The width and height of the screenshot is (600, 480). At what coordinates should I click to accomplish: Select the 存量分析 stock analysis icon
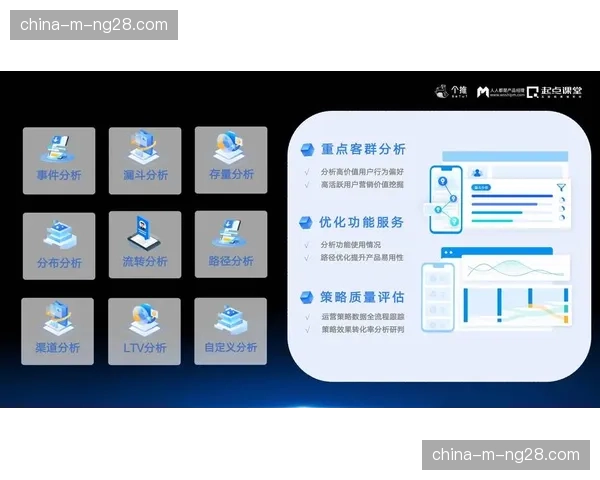230,160
